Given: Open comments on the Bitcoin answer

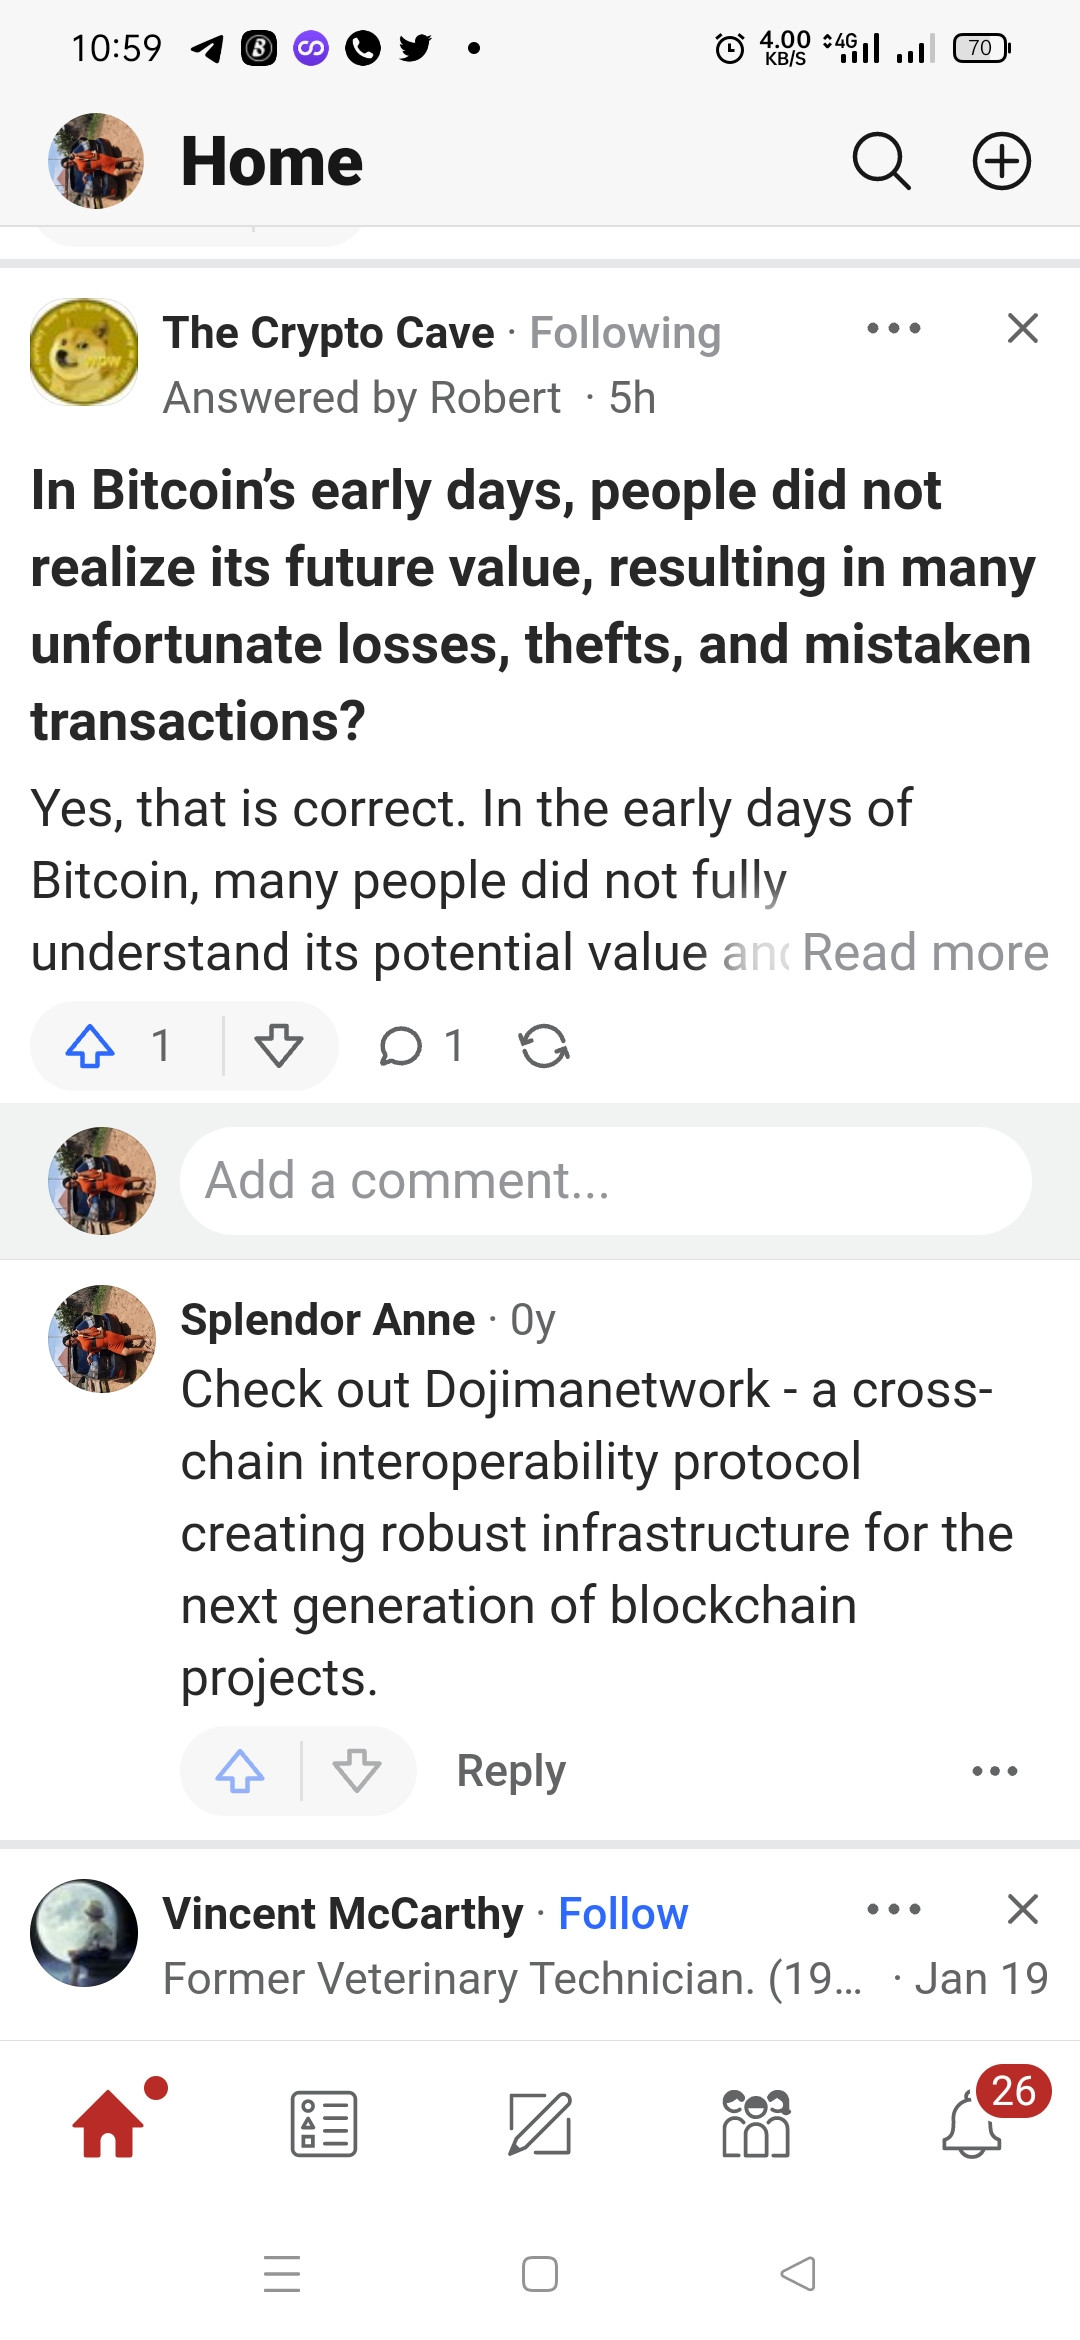Looking at the screenshot, I should click(421, 1046).
